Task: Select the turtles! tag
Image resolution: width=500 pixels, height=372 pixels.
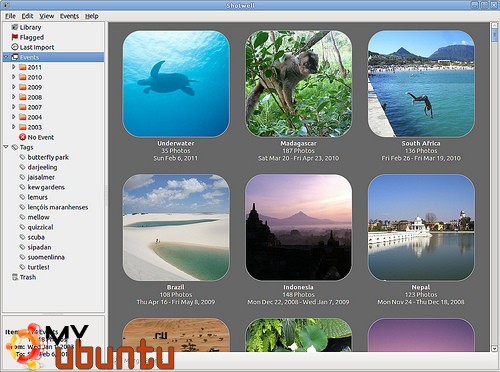Action: point(38,267)
